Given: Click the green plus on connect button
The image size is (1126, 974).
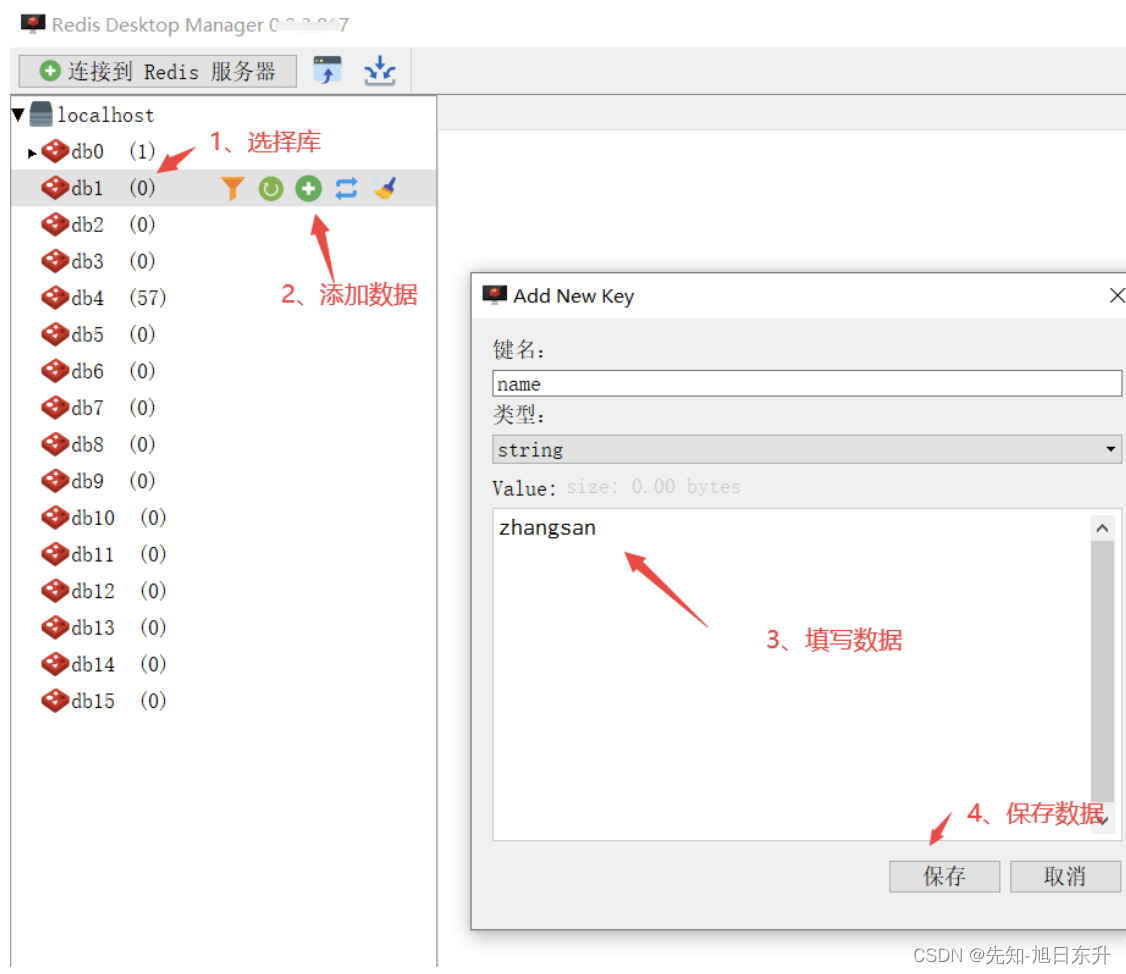Looking at the screenshot, I should coord(50,70).
